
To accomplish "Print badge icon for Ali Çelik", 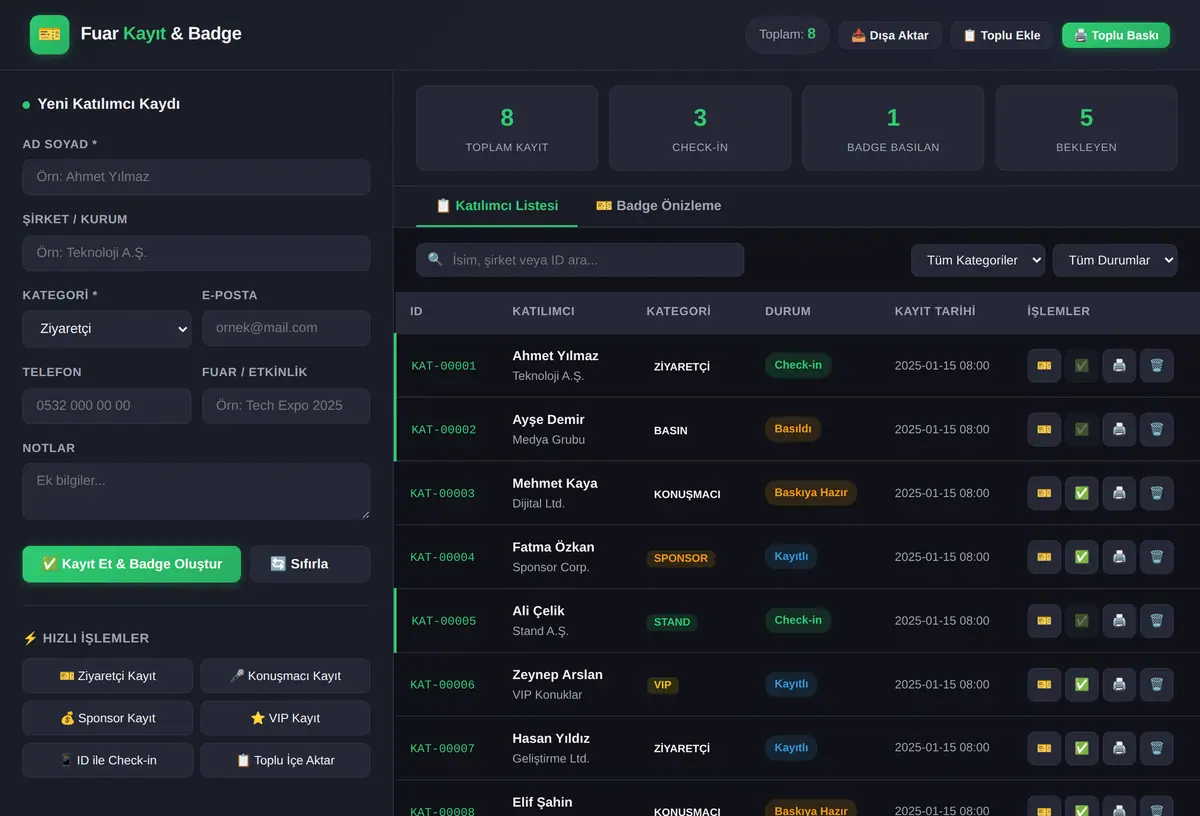I will pyautogui.click(x=1119, y=620).
